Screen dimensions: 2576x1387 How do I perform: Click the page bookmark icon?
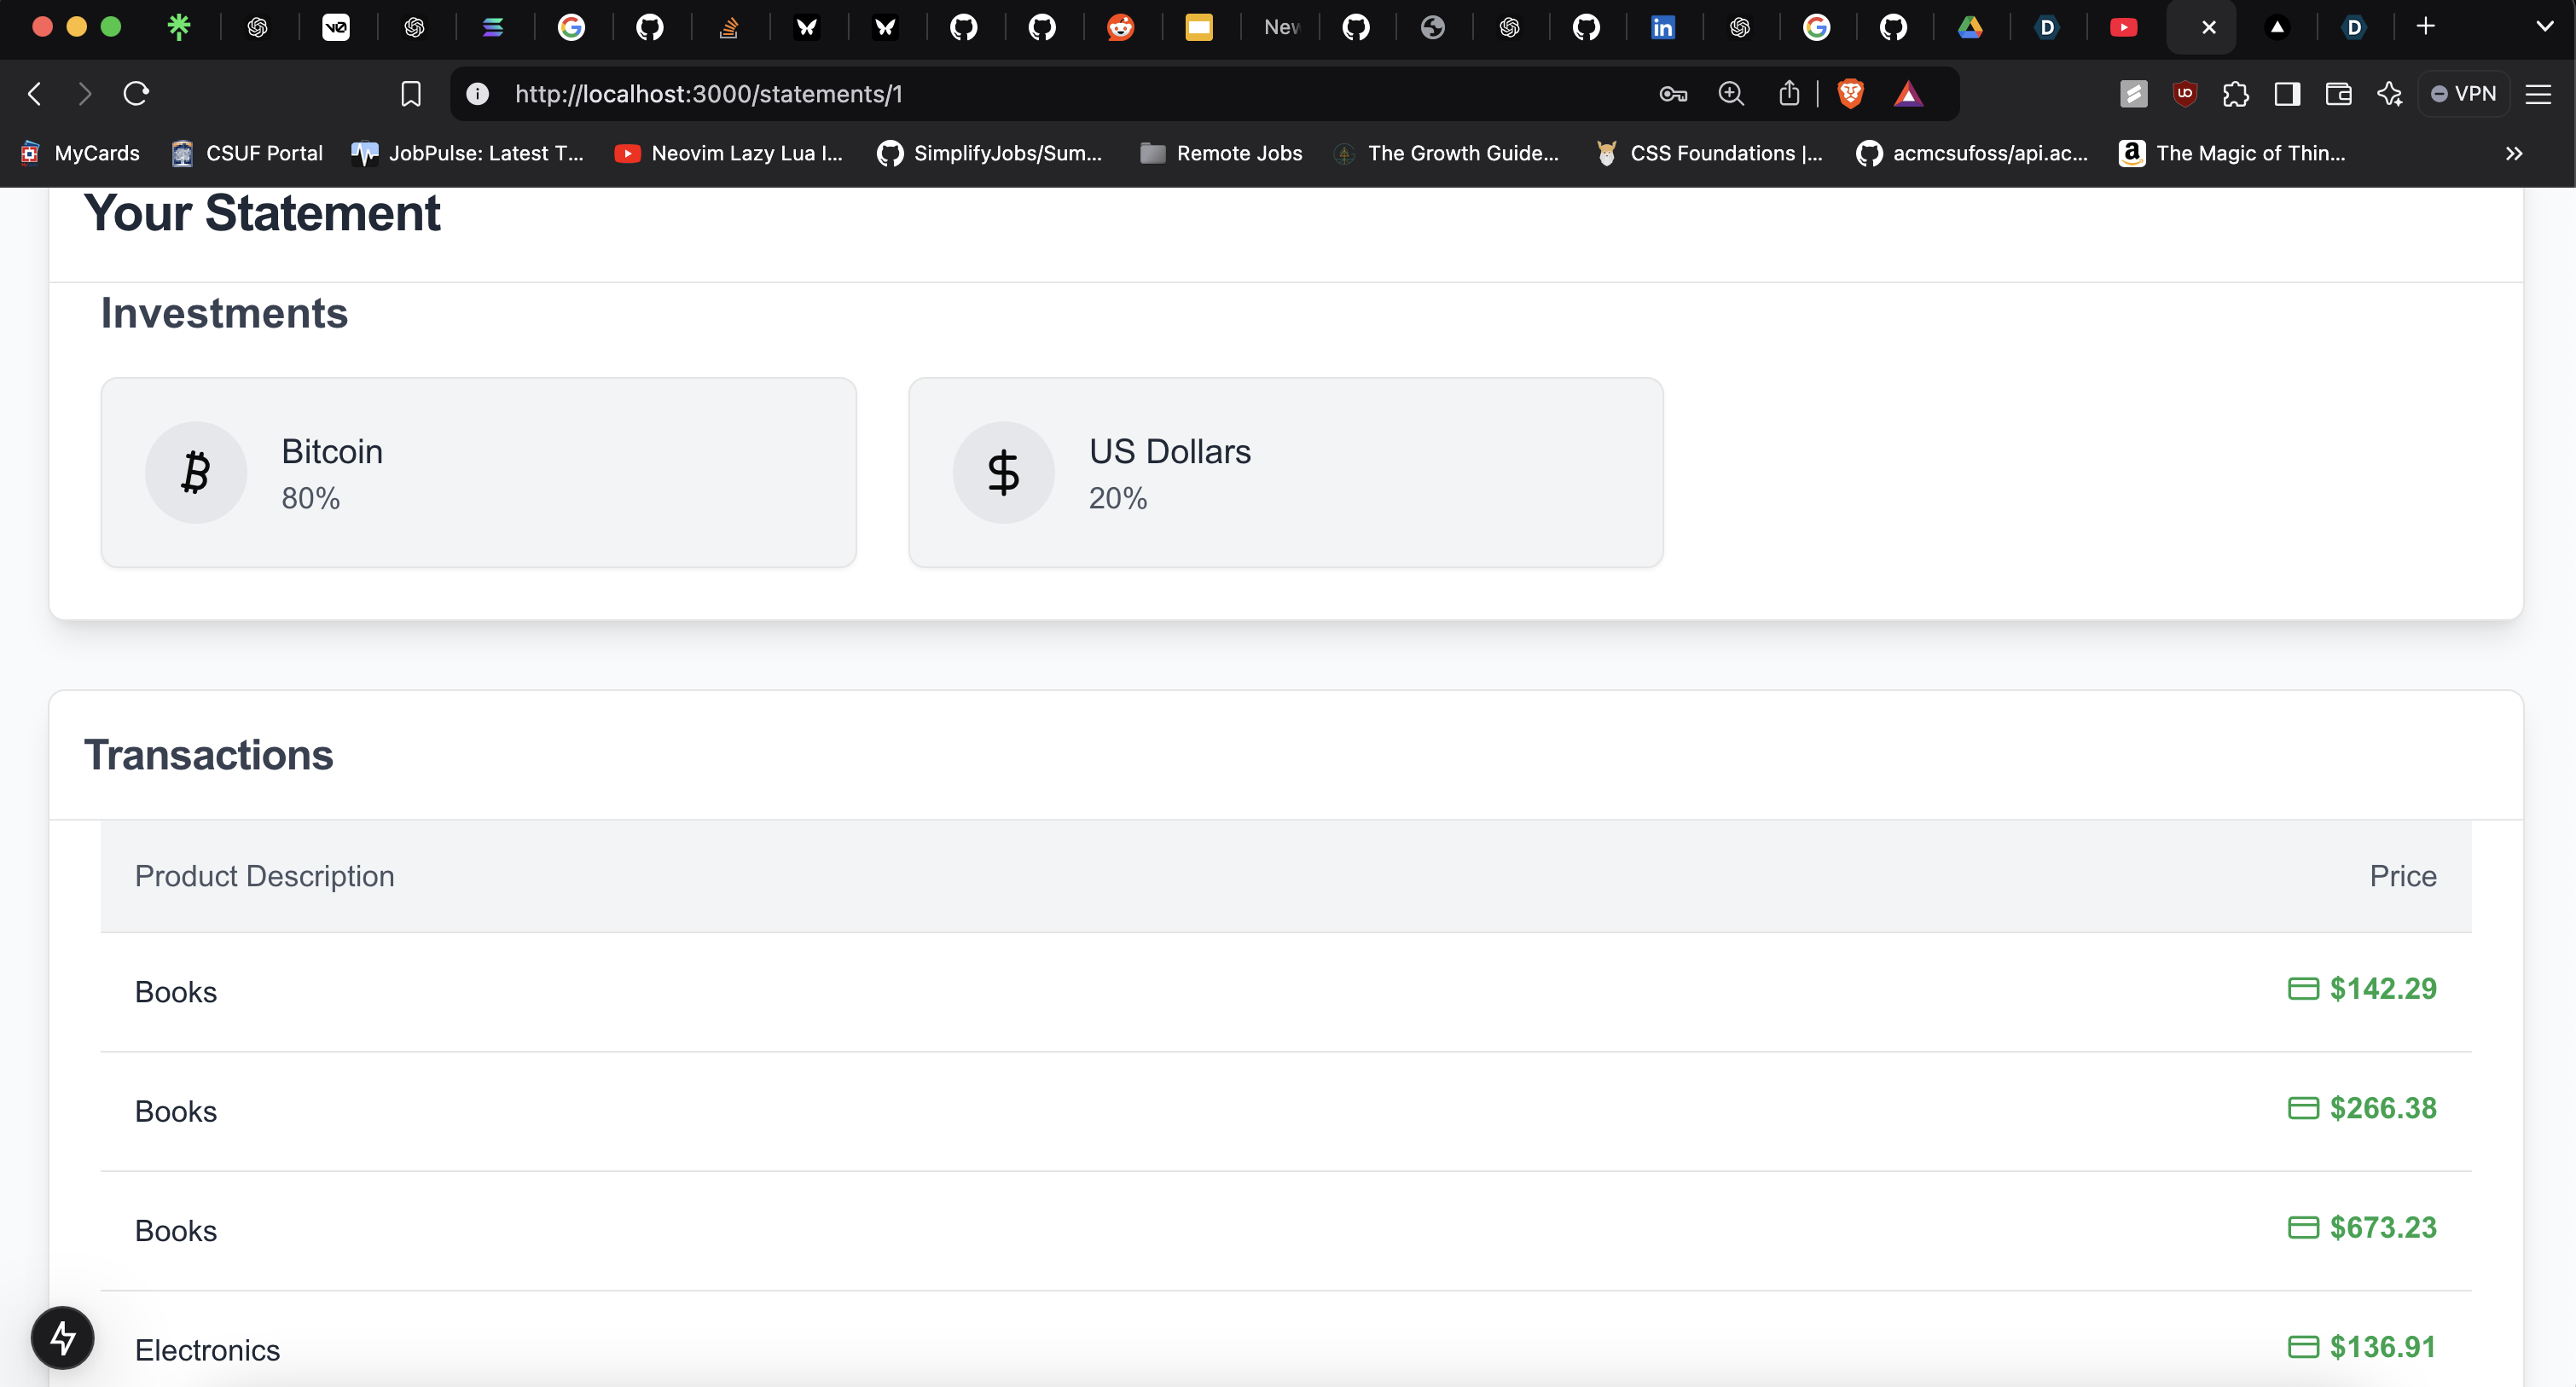click(411, 94)
